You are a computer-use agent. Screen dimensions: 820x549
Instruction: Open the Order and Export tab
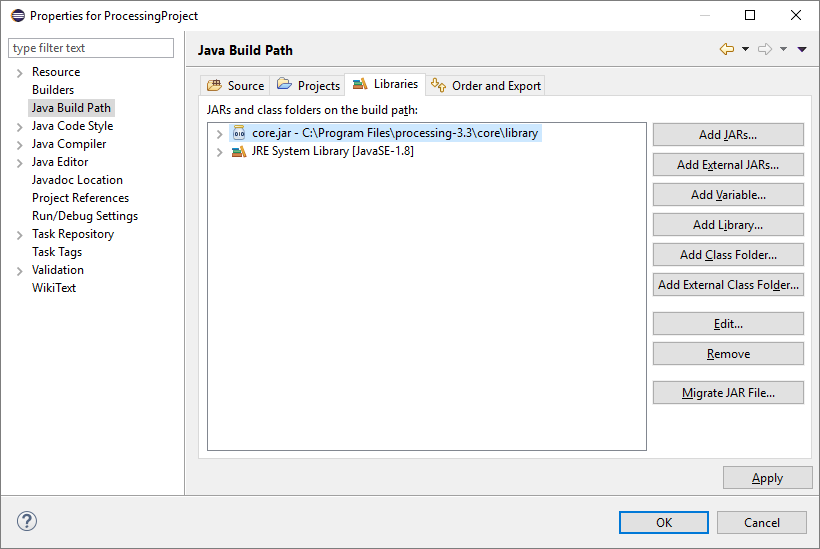[486, 85]
